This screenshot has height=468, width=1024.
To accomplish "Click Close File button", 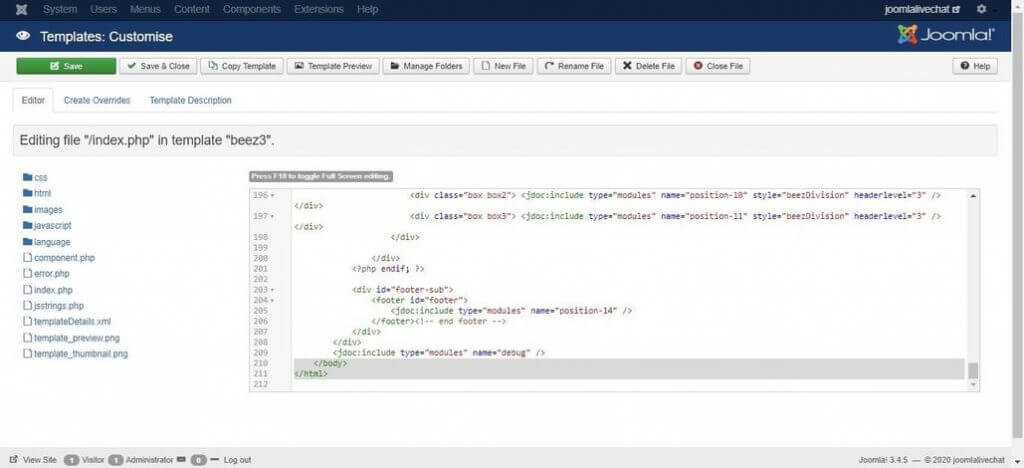I will pos(718,66).
